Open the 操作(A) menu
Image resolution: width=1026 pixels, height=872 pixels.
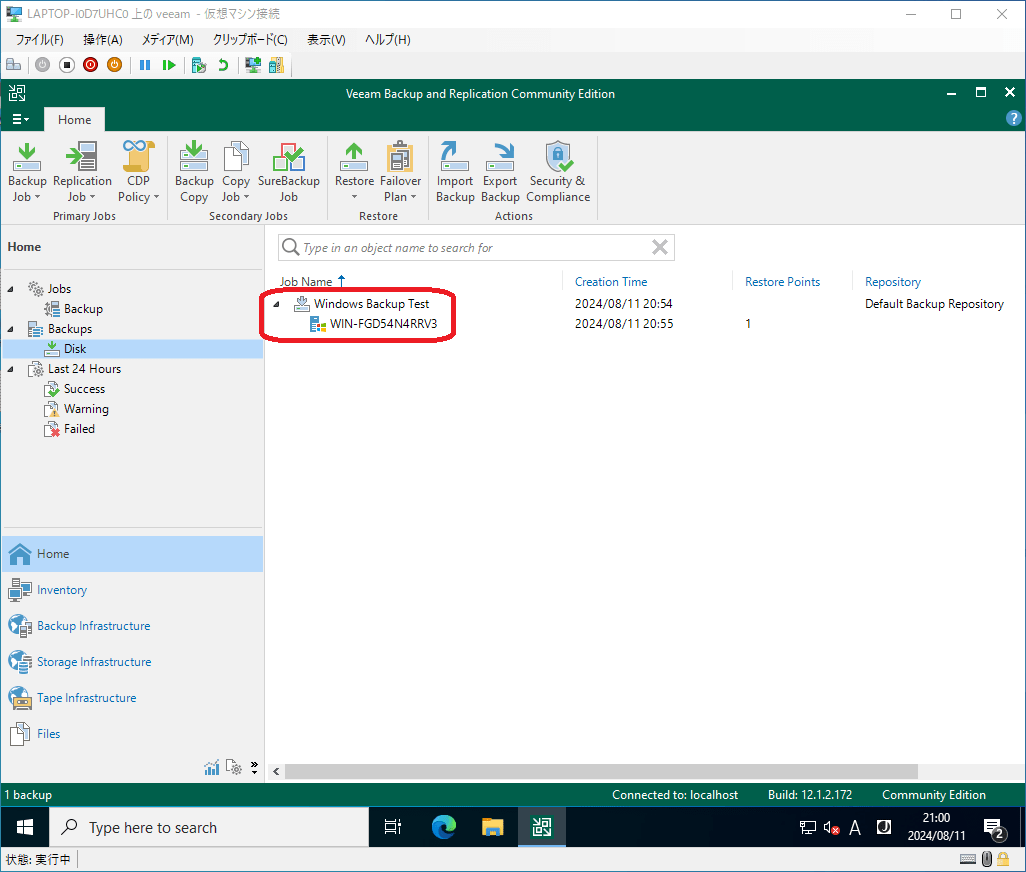tap(103, 39)
